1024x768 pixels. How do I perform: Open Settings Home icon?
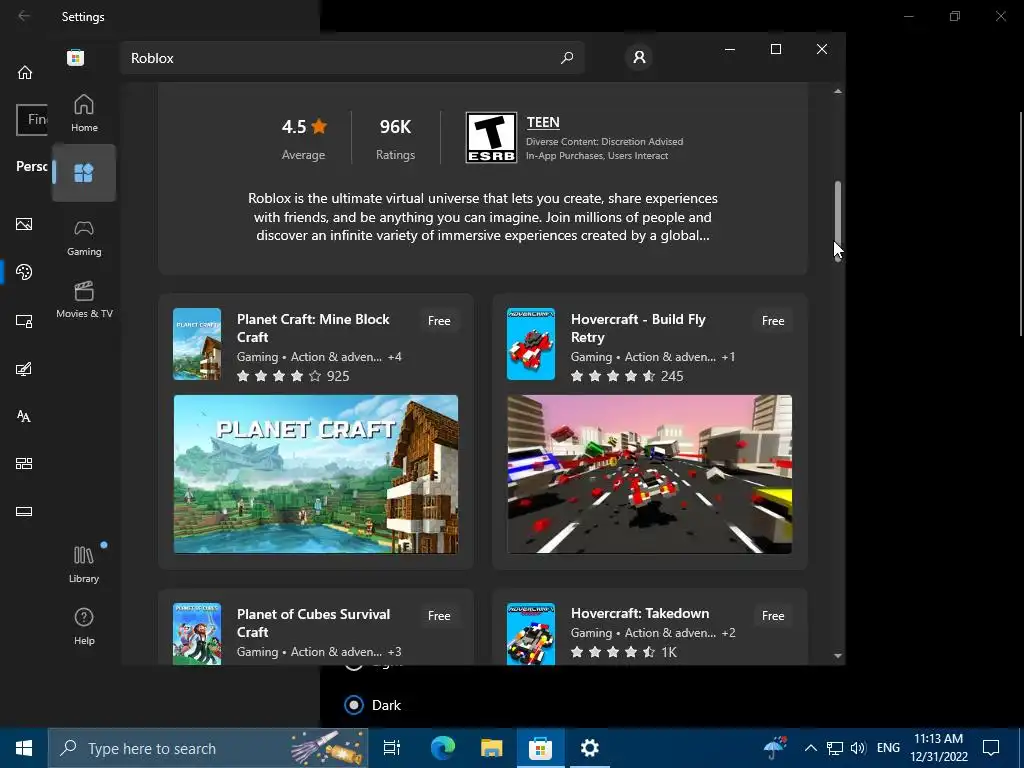point(24,72)
